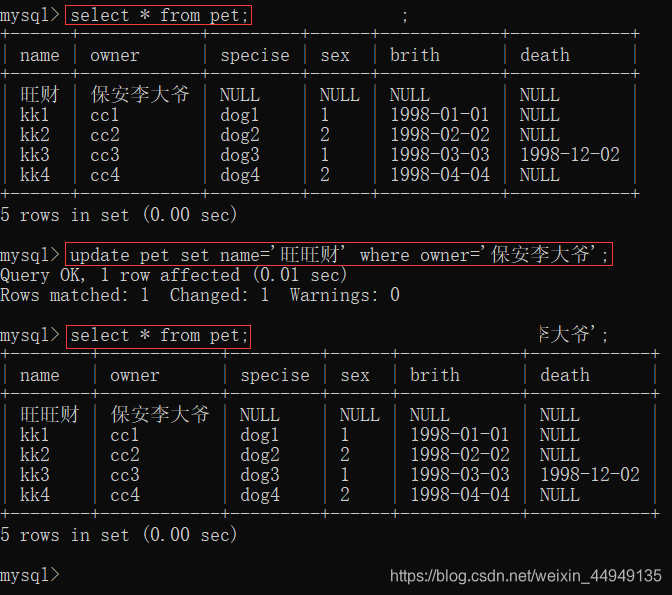Image resolution: width=672 pixels, height=595 pixels.
Task: Click "cc2" in the first result table
Action: tap(105, 135)
